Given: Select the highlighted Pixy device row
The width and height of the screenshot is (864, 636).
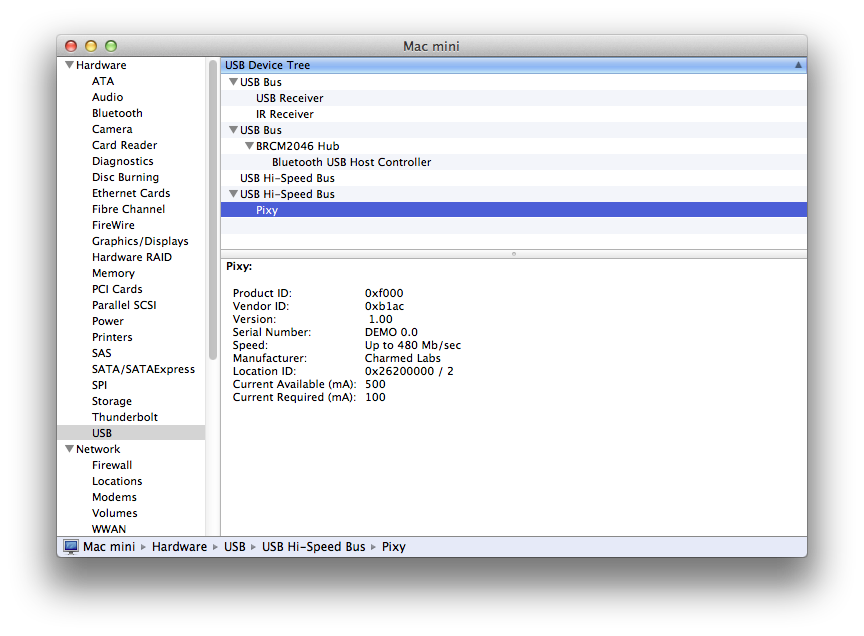Looking at the screenshot, I should pos(267,210).
